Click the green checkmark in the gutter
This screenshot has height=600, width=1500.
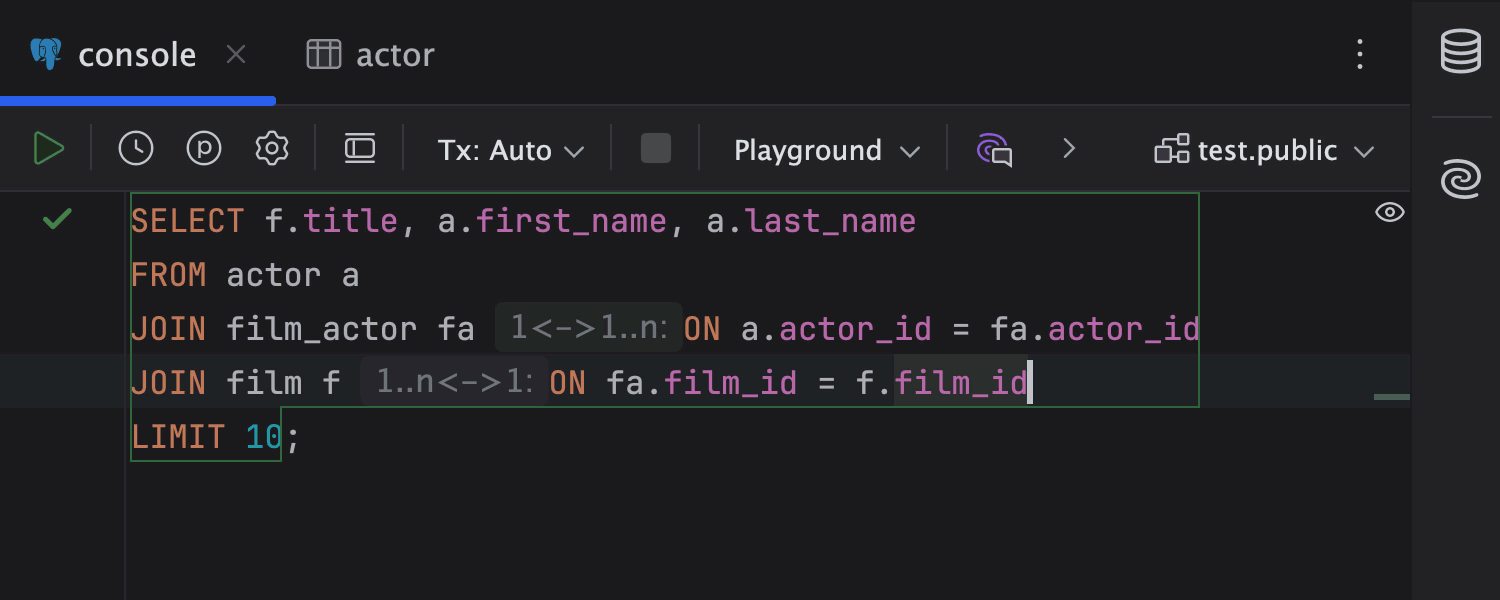click(x=58, y=219)
